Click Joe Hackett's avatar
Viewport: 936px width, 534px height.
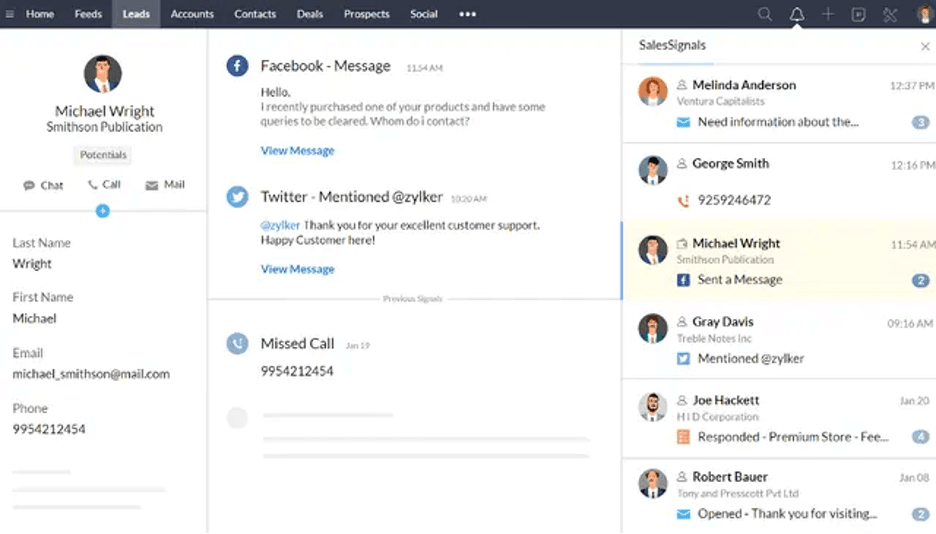coord(652,407)
